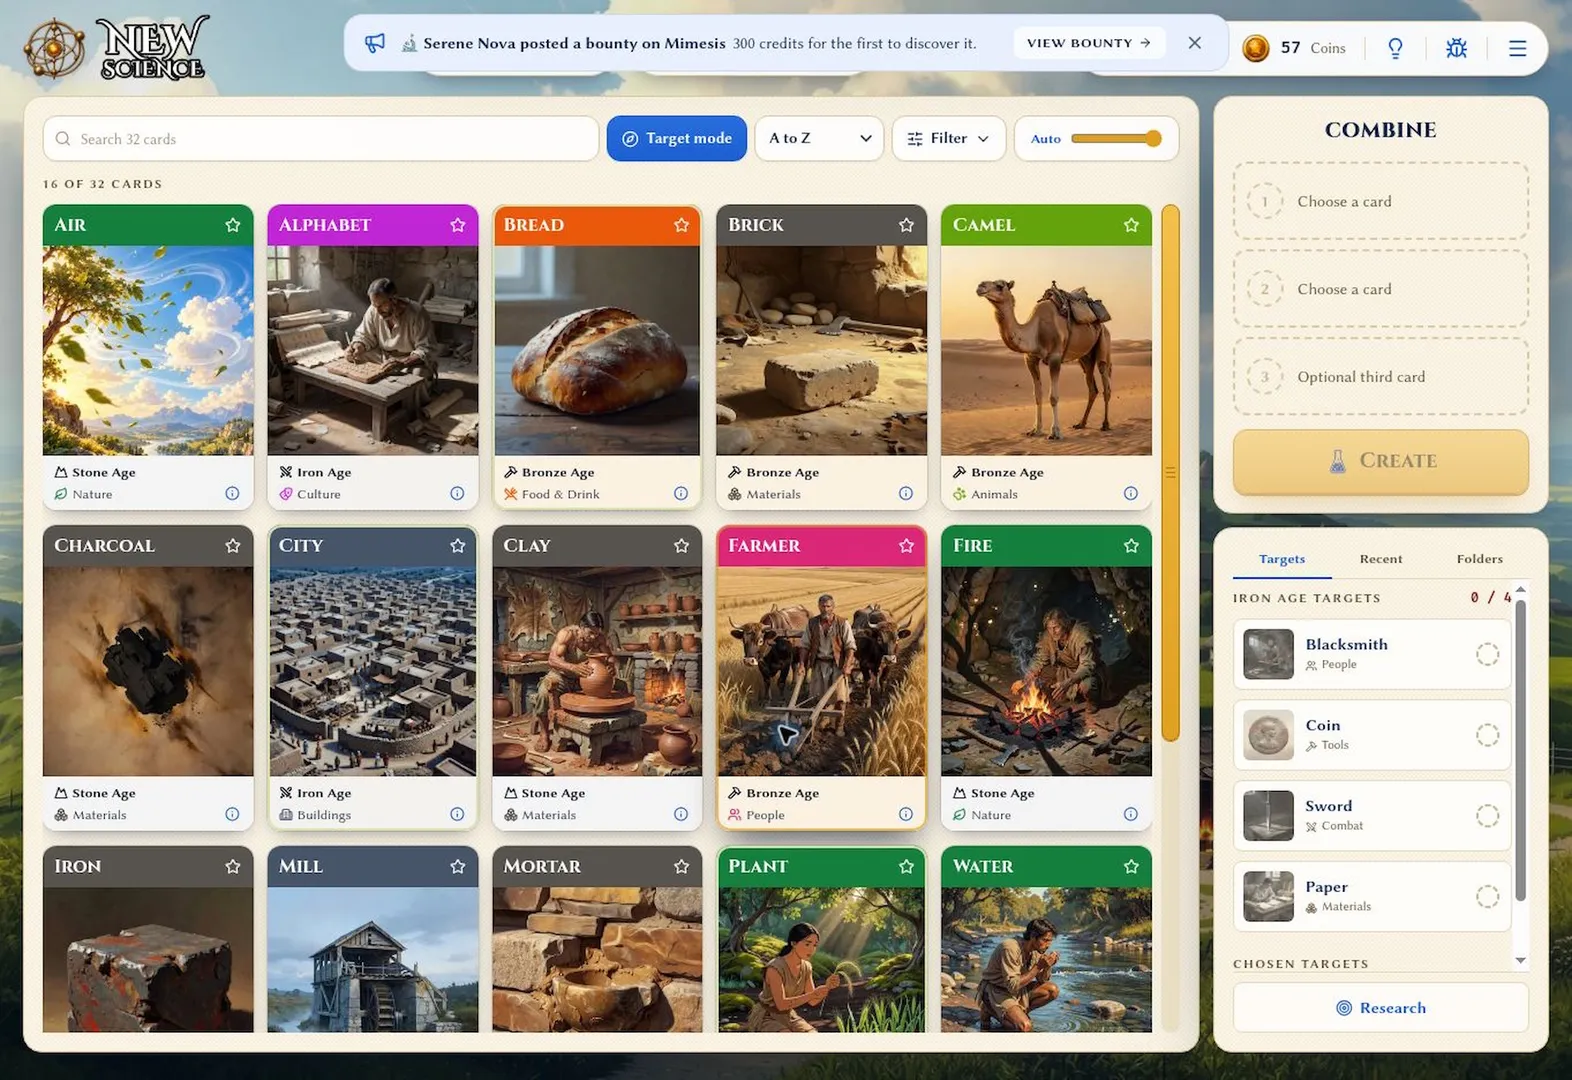Open the Coin target thumbnail
This screenshot has width=1572, height=1080.
pyautogui.click(x=1269, y=735)
